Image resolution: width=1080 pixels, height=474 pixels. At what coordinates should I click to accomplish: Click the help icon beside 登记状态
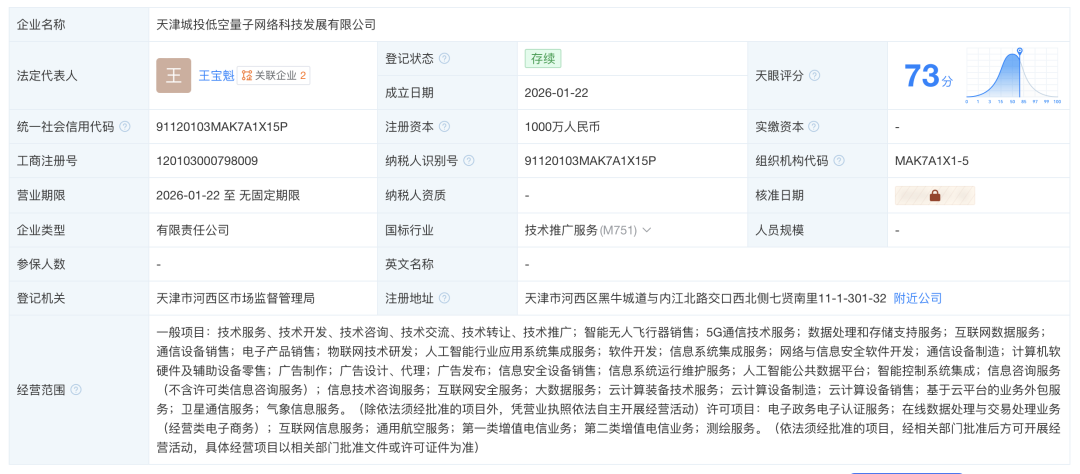(444, 59)
